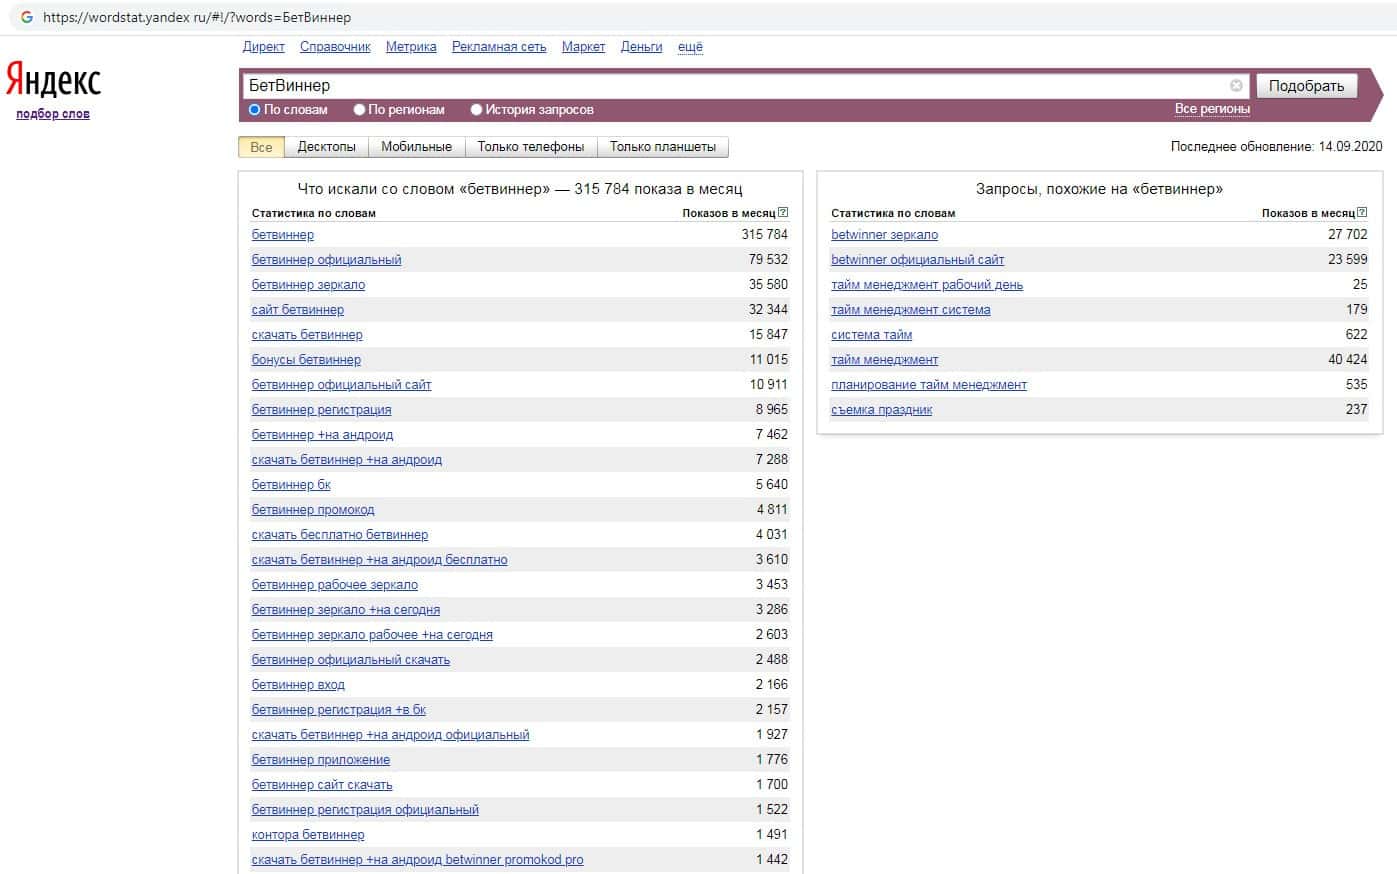Switch to the 'Десктопы' tab

326,147
